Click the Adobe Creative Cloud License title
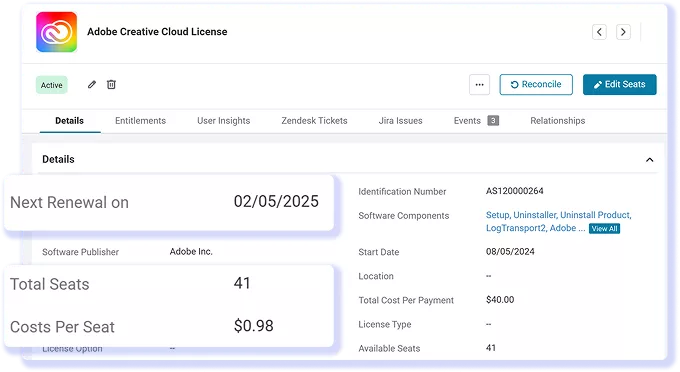The width and height of the screenshot is (680, 372). pos(157,32)
